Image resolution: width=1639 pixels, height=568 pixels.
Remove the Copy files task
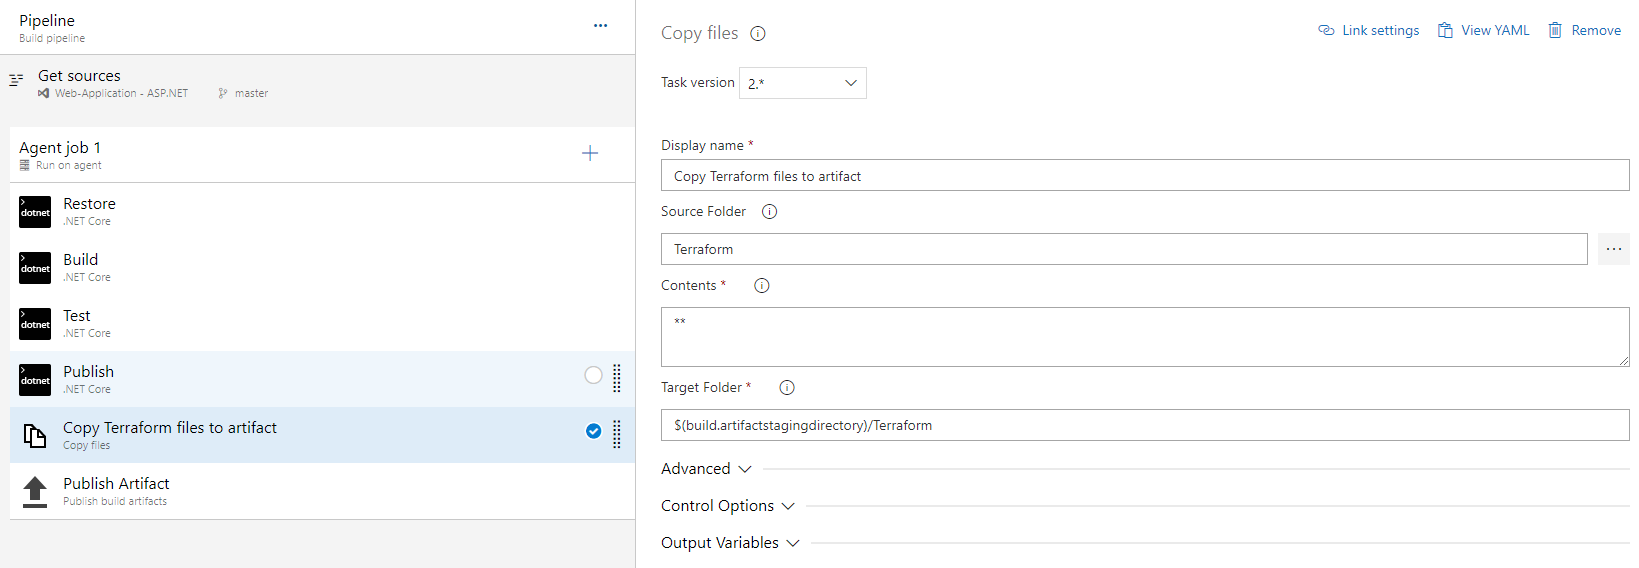coord(1585,31)
